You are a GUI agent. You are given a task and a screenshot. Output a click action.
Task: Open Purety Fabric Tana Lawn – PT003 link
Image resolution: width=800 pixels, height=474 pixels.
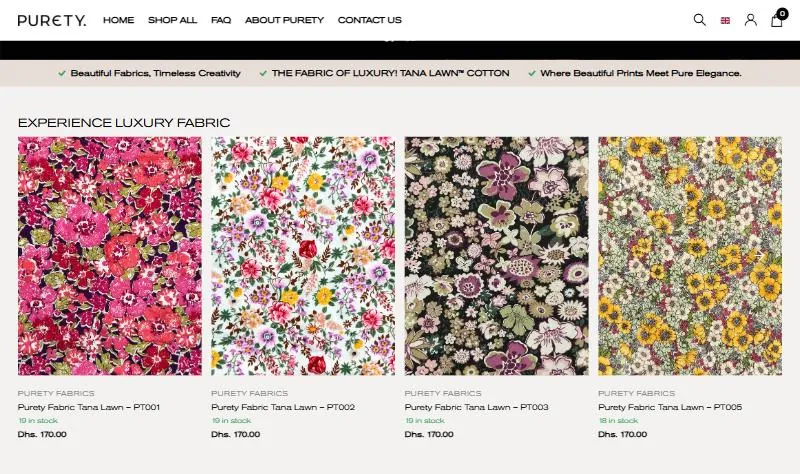click(477, 407)
